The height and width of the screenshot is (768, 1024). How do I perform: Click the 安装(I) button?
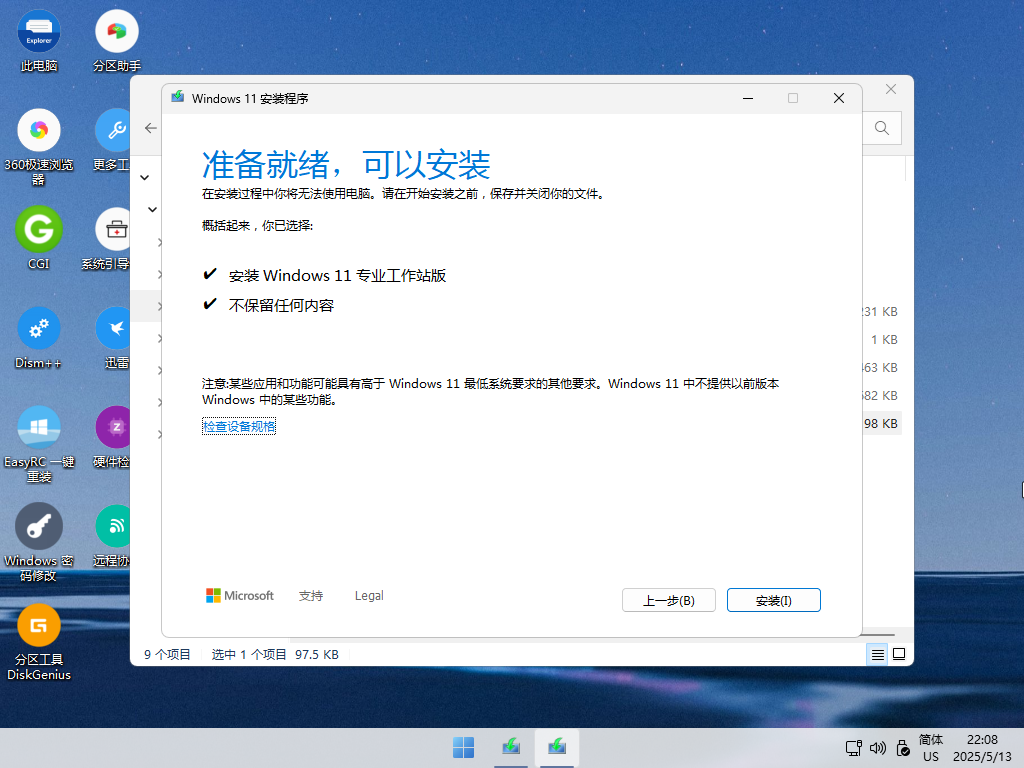(774, 600)
